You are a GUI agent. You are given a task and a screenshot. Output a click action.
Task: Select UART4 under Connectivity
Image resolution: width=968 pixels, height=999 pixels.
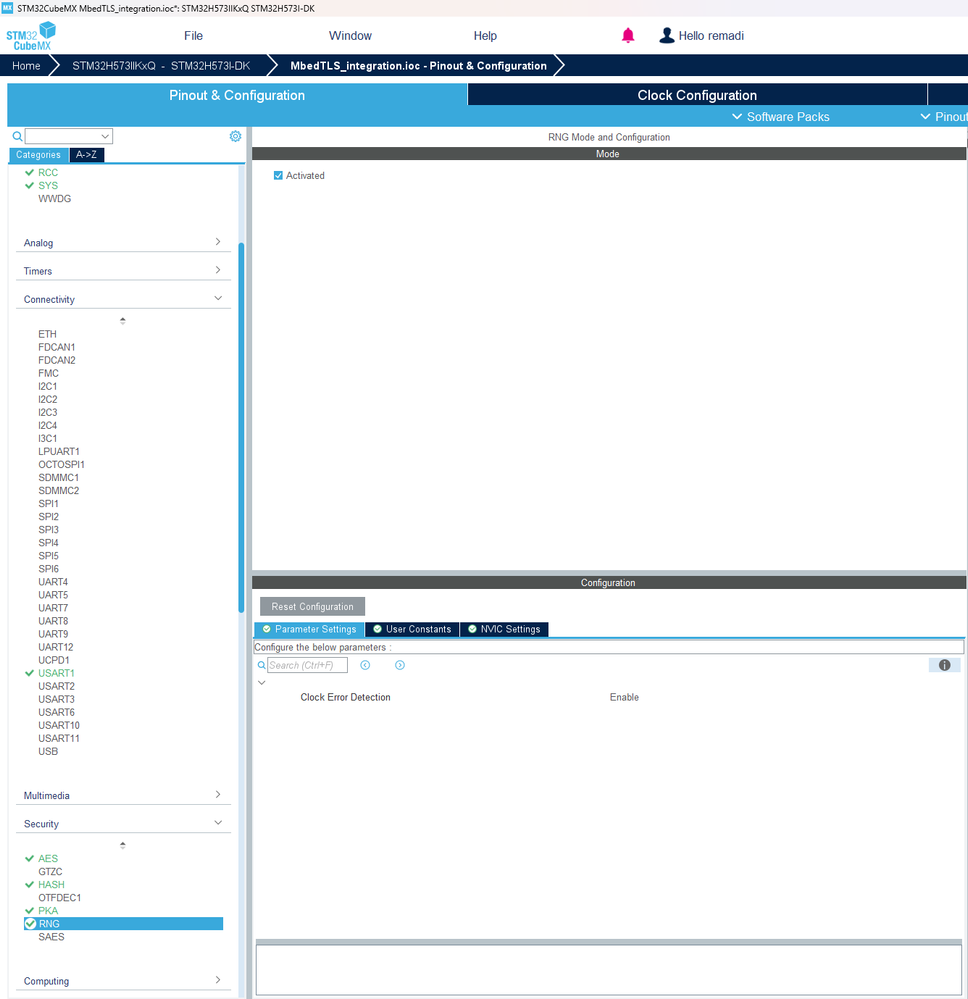pos(53,582)
